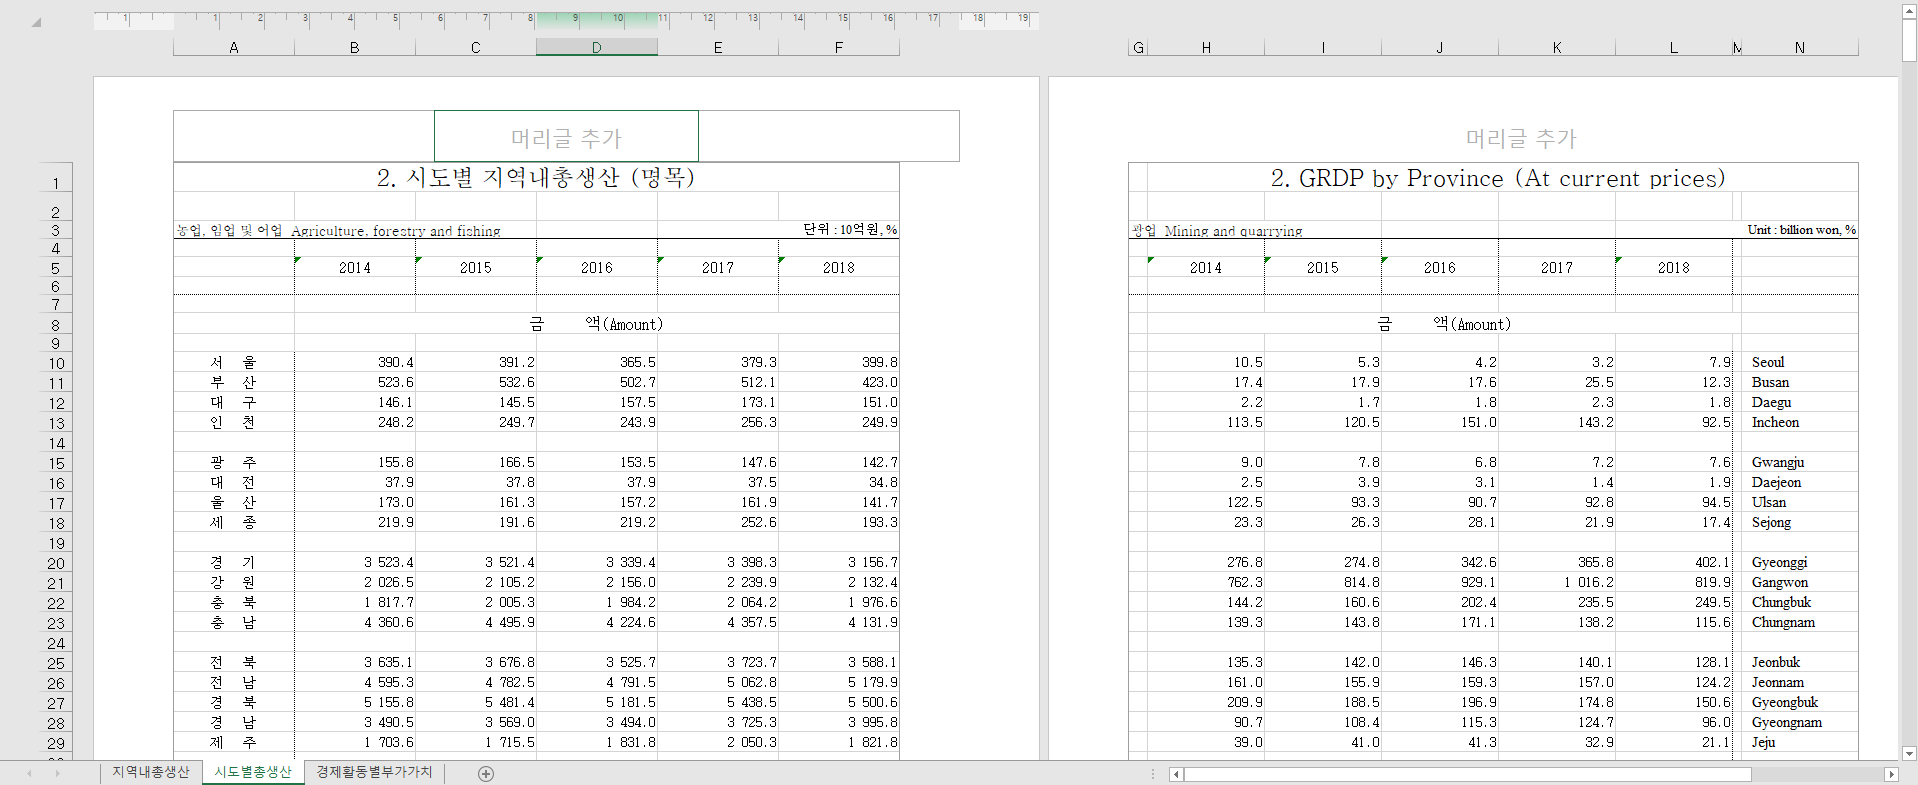Select column J header
Image resolution: width=1918 pixels, height=785 pixels.
1440,47
